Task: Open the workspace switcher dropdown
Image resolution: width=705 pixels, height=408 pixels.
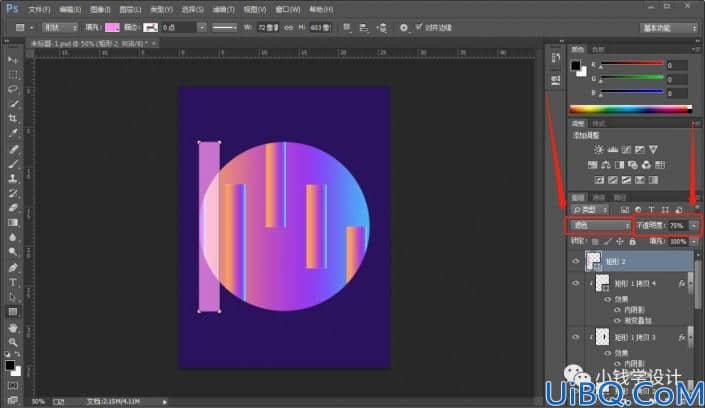Action: tap(668, 28)
